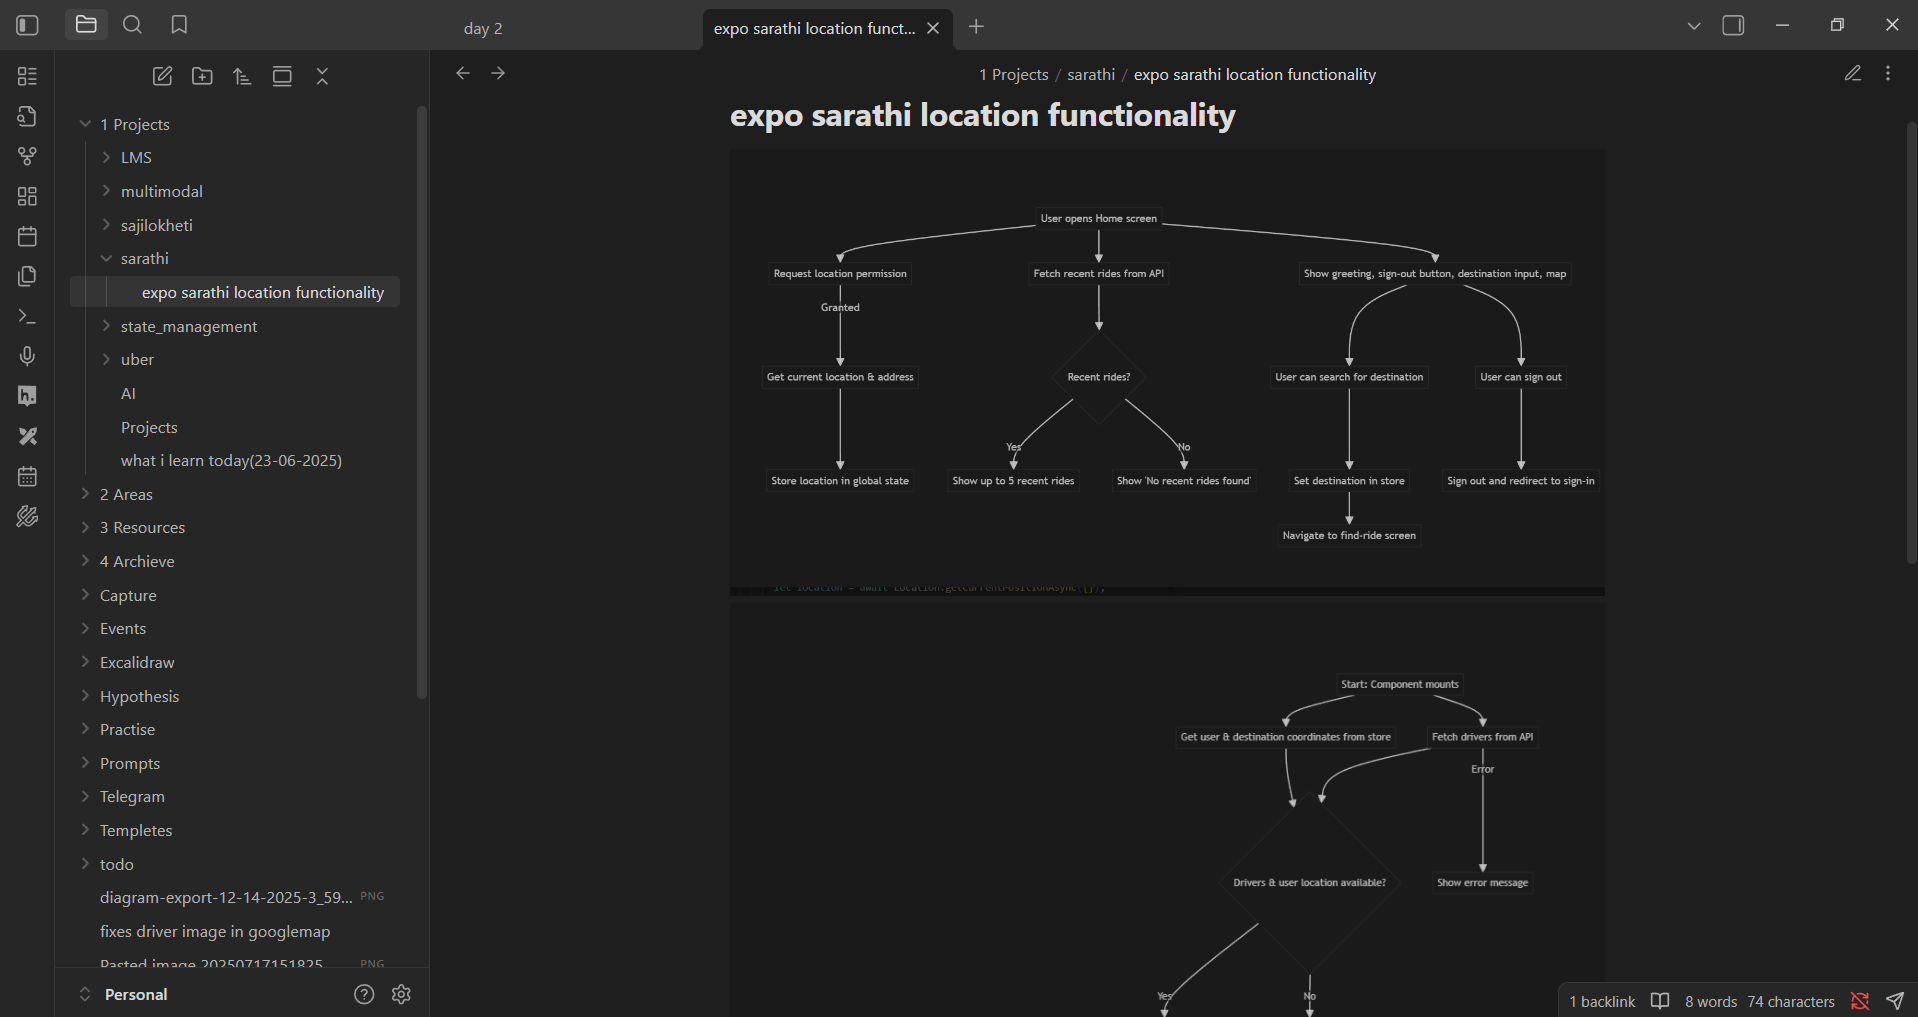Start the audio recorder from the ribbon
Image resolution: width=1918 pixels, height=1017 pixels.
click(x=27, y=356)
